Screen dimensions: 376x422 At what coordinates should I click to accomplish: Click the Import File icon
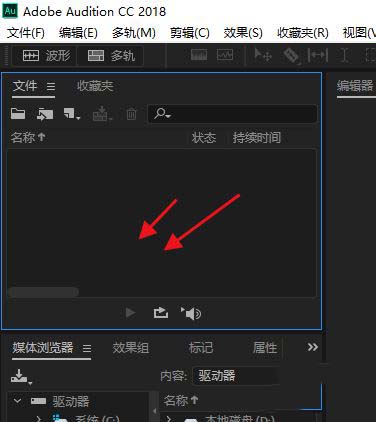coord(45,114)
